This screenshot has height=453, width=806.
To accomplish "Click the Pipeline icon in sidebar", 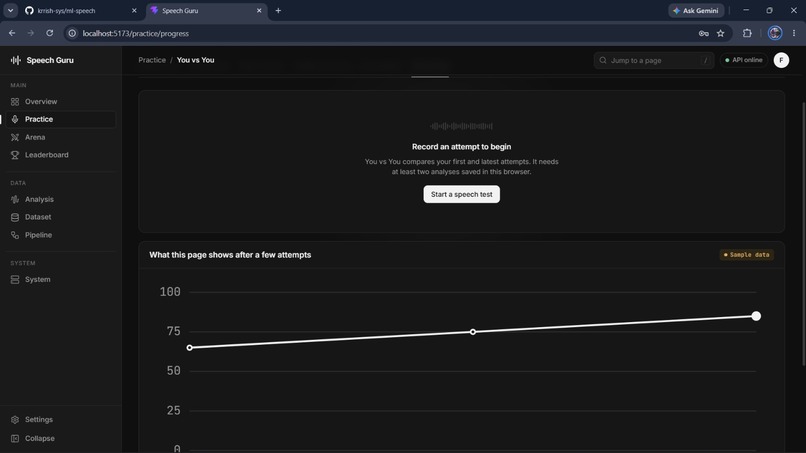I will pos(15,235).
